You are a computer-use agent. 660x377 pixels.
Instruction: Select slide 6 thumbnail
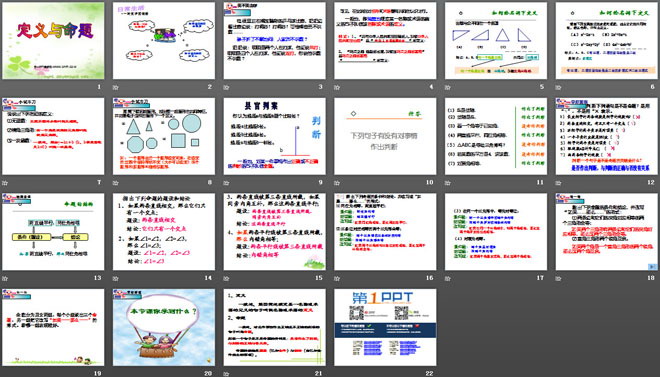coord(607,41)
